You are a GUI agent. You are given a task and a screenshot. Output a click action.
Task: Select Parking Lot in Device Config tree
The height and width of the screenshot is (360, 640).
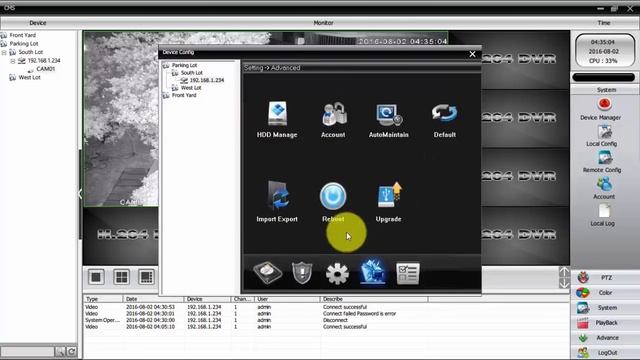tap(184, 65)
